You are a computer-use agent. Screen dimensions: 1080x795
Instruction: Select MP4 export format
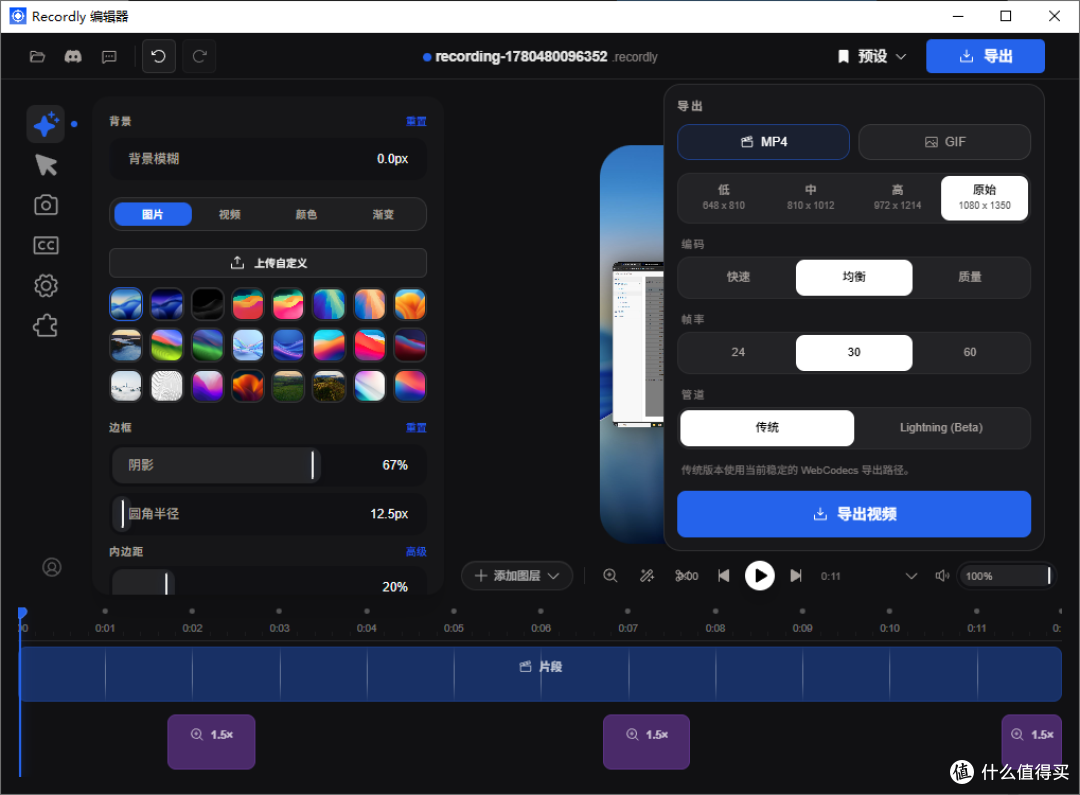pyautogui.click(x=763, y=142)
